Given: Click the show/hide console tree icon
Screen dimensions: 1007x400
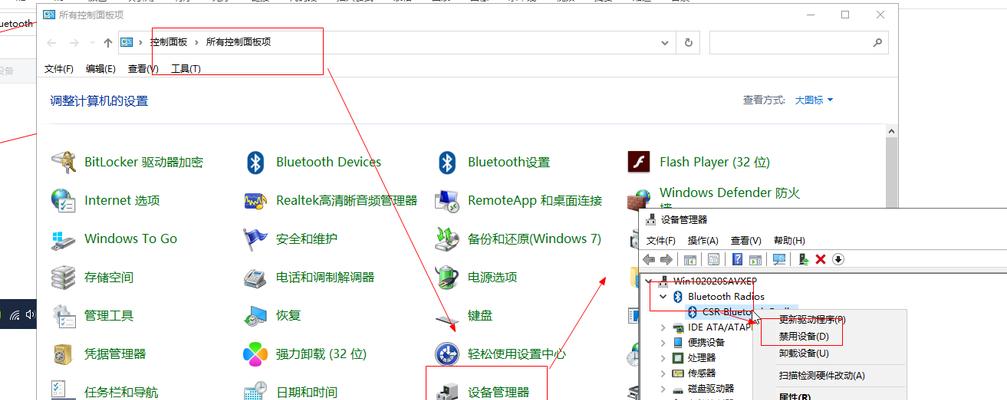Looking at the screenshot, I should 690,259.
